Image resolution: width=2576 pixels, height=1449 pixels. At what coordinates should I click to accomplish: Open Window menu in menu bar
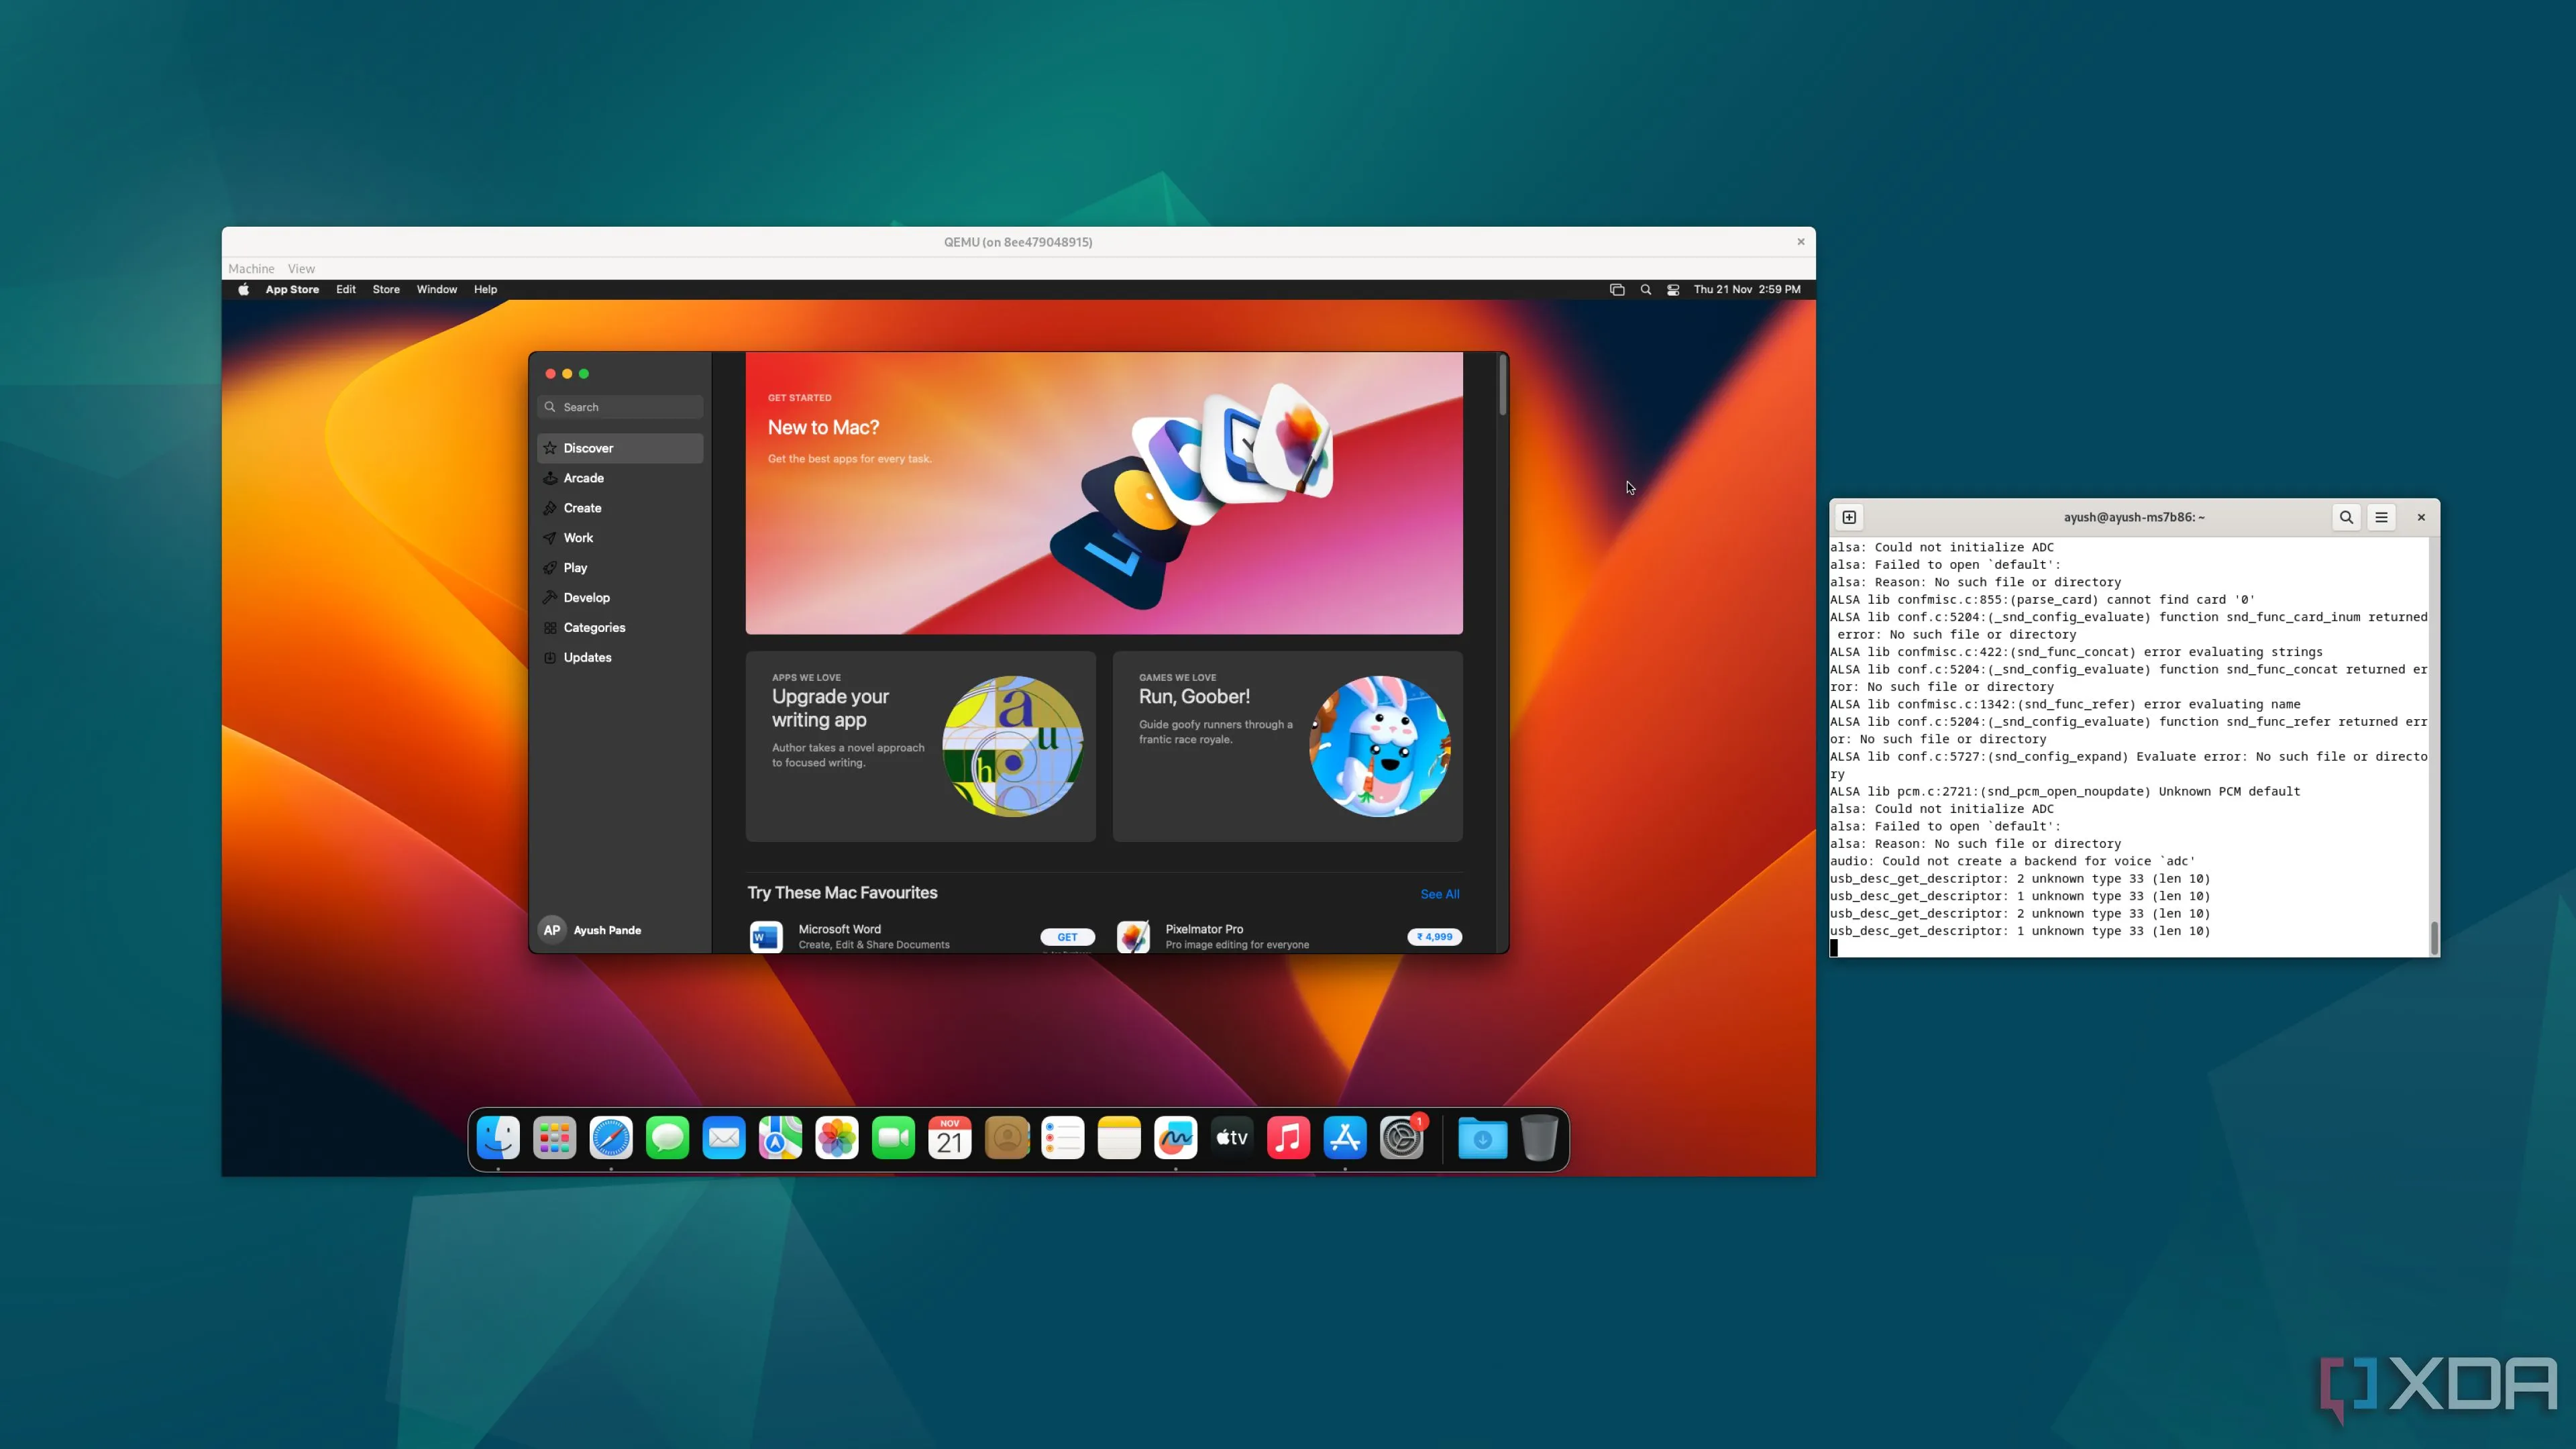coord(437,290)
